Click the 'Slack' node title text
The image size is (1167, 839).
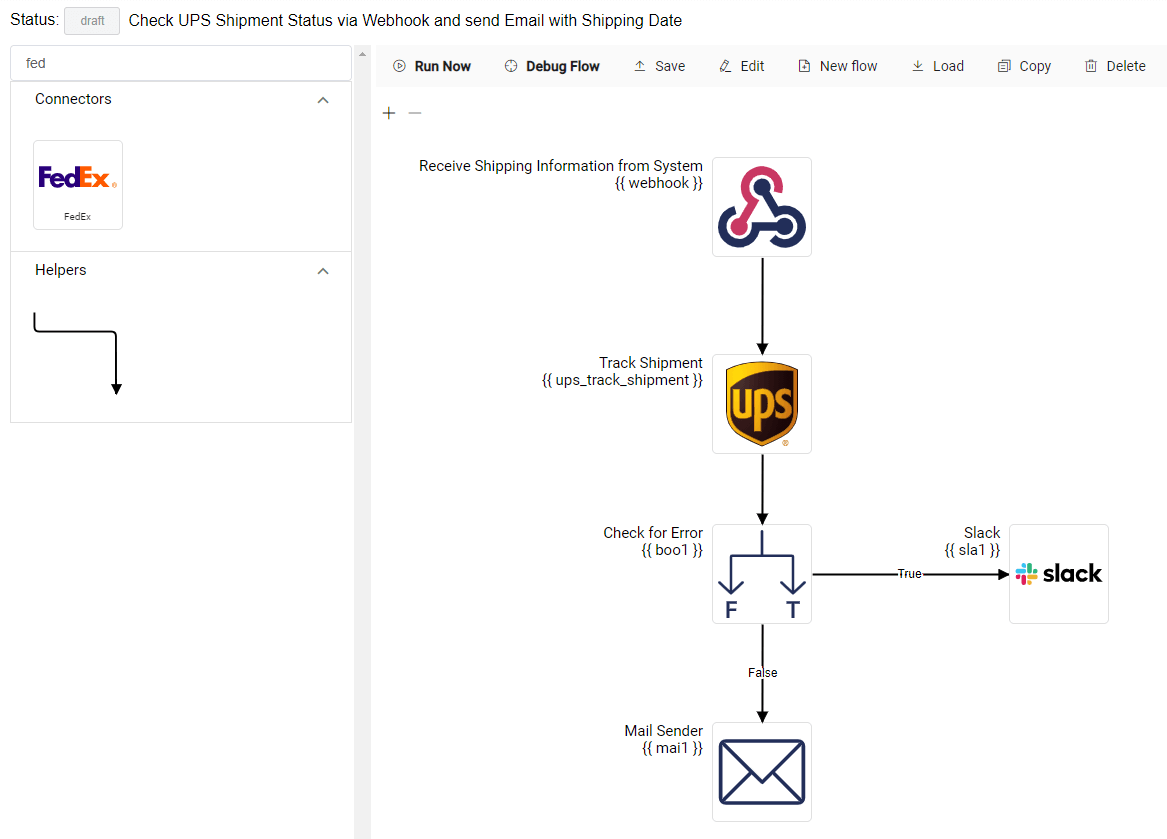(982, 533)
